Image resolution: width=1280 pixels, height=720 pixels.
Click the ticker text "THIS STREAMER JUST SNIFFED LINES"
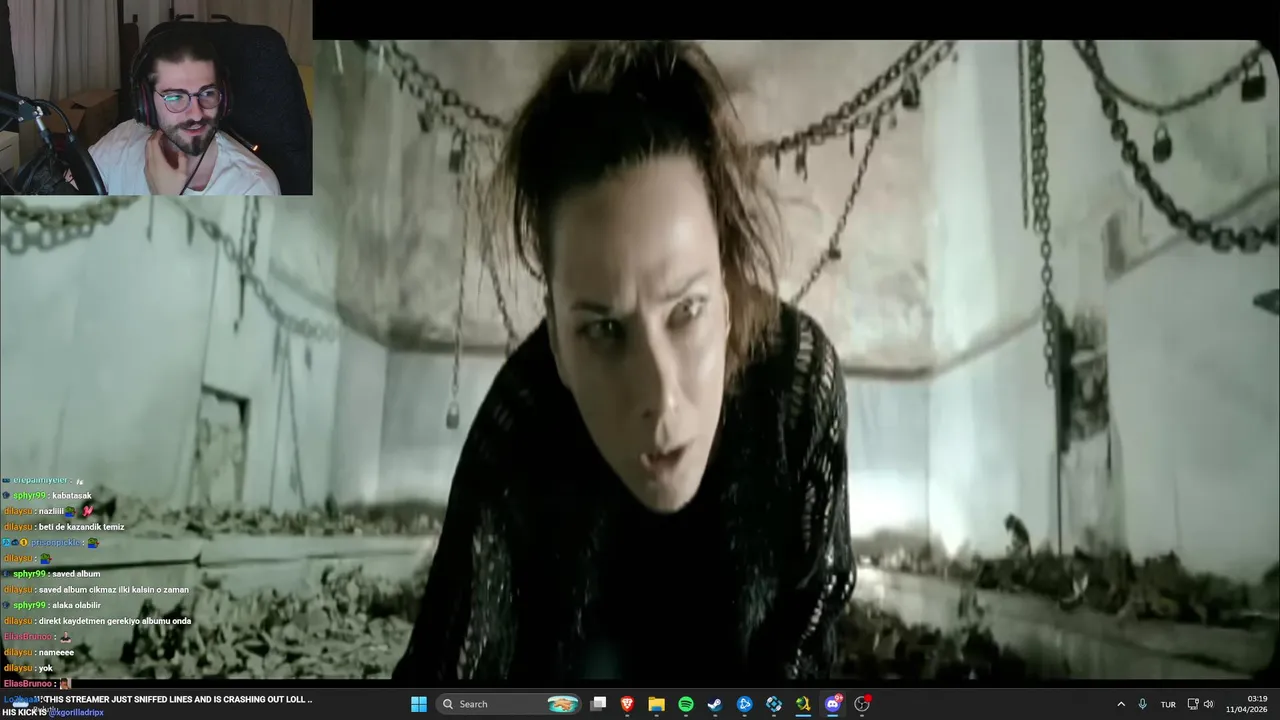[x=117, y=700]
